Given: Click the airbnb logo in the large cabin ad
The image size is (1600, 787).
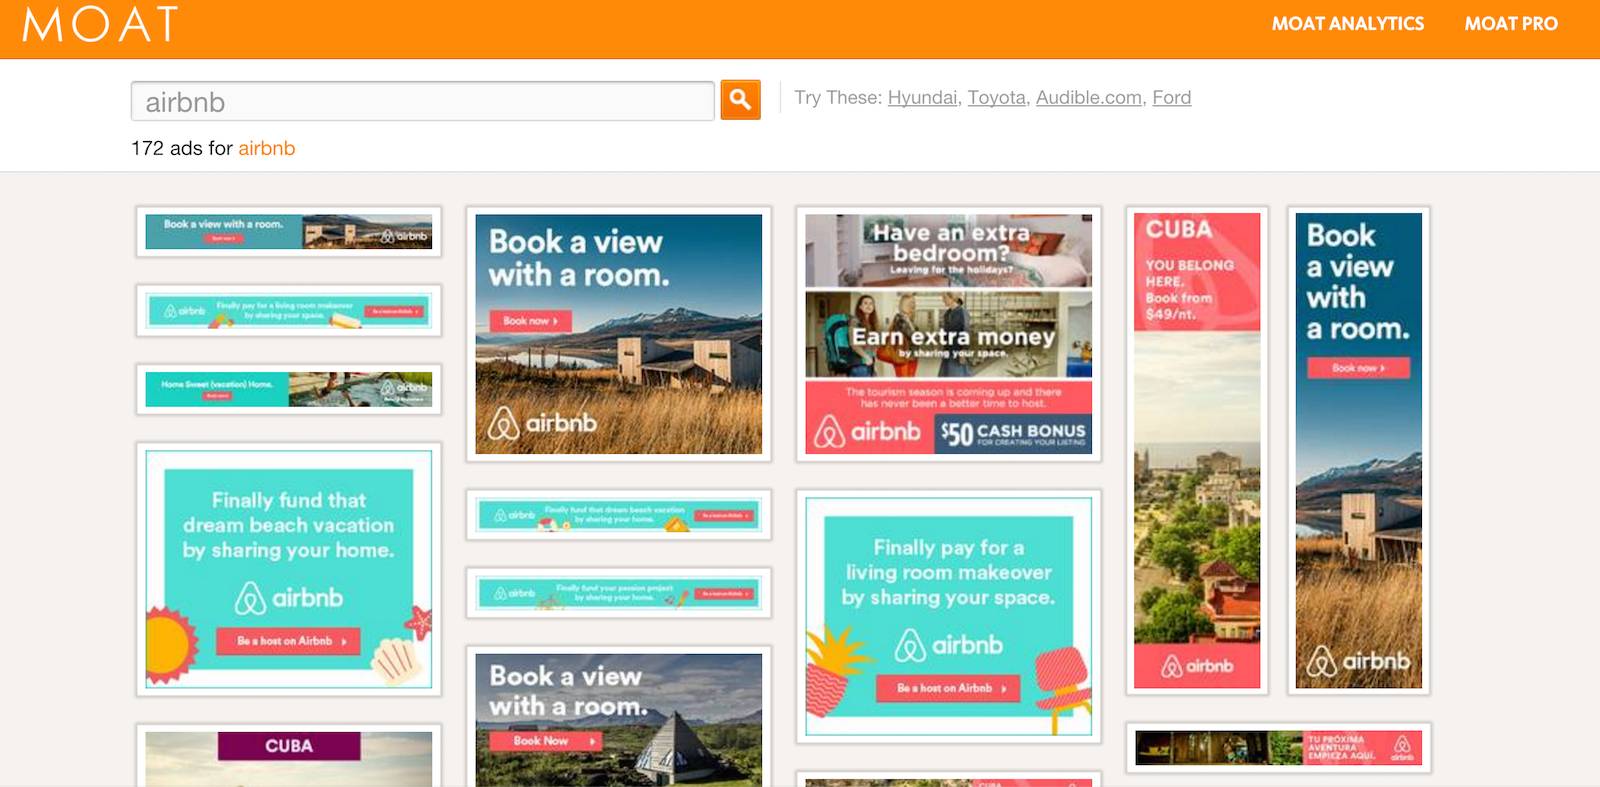Looking at the screenshot, I should pyautogui.click(x=542, y=423).
